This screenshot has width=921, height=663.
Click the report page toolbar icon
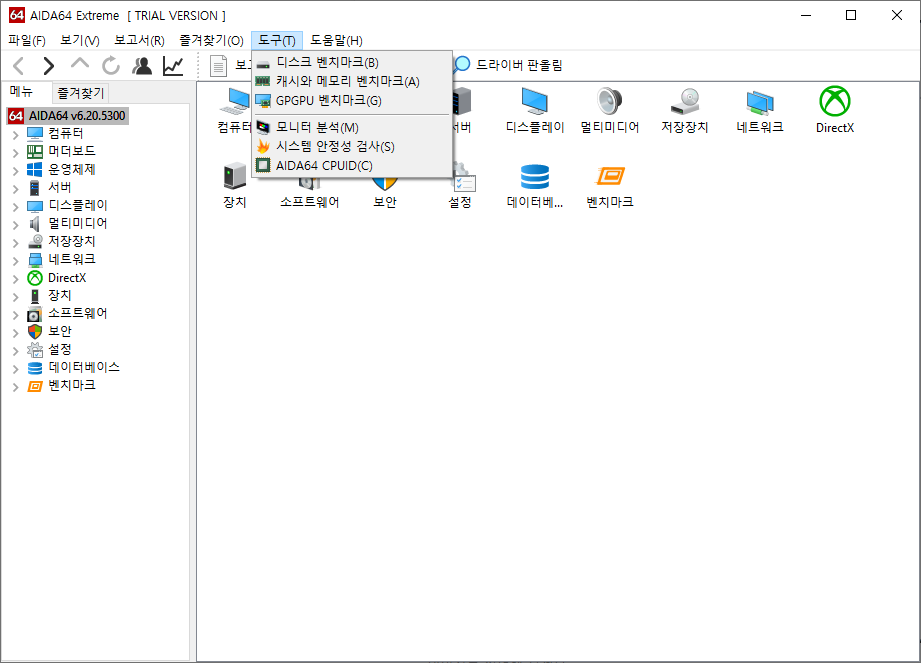tap(219, 66)
